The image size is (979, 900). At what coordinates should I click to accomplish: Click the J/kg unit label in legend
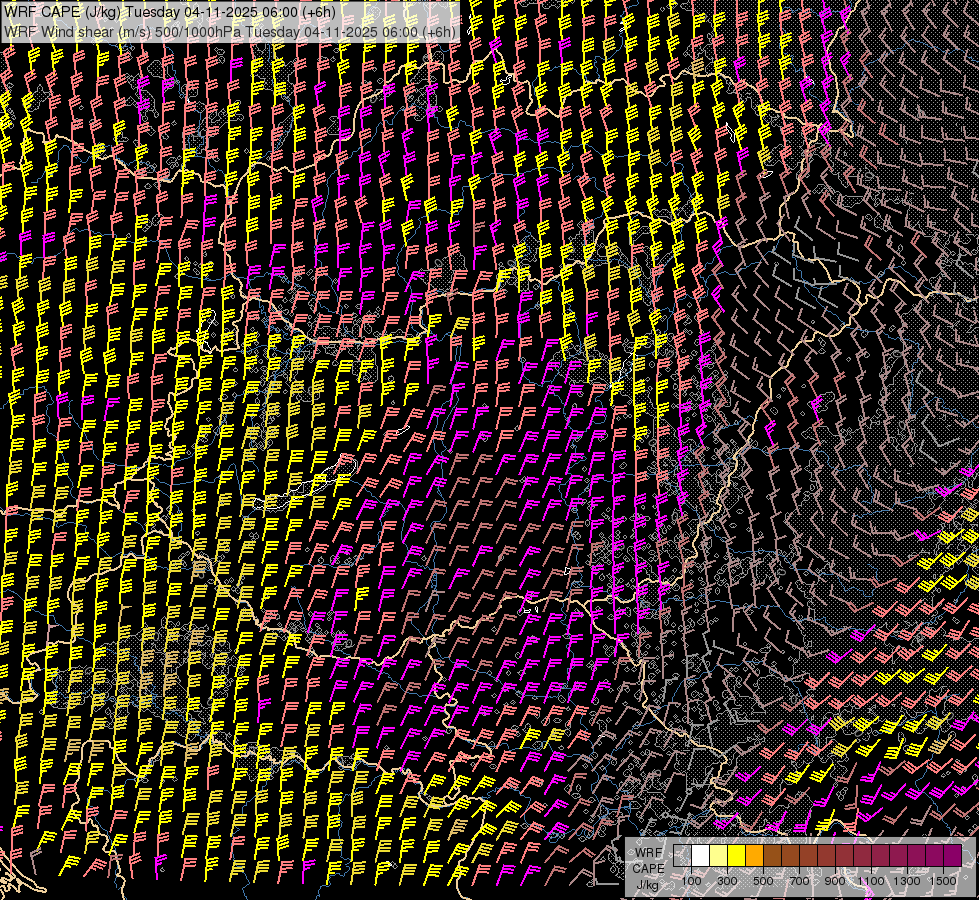pyautogui.click(x=648, y=884)
